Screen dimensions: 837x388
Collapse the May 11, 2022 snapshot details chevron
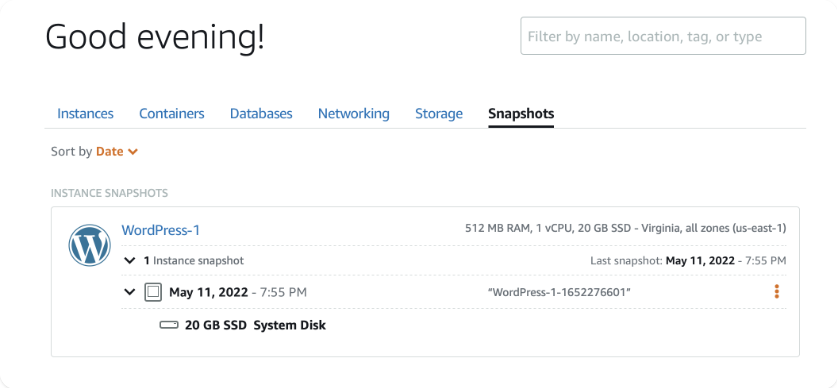(x=129, y=292)
